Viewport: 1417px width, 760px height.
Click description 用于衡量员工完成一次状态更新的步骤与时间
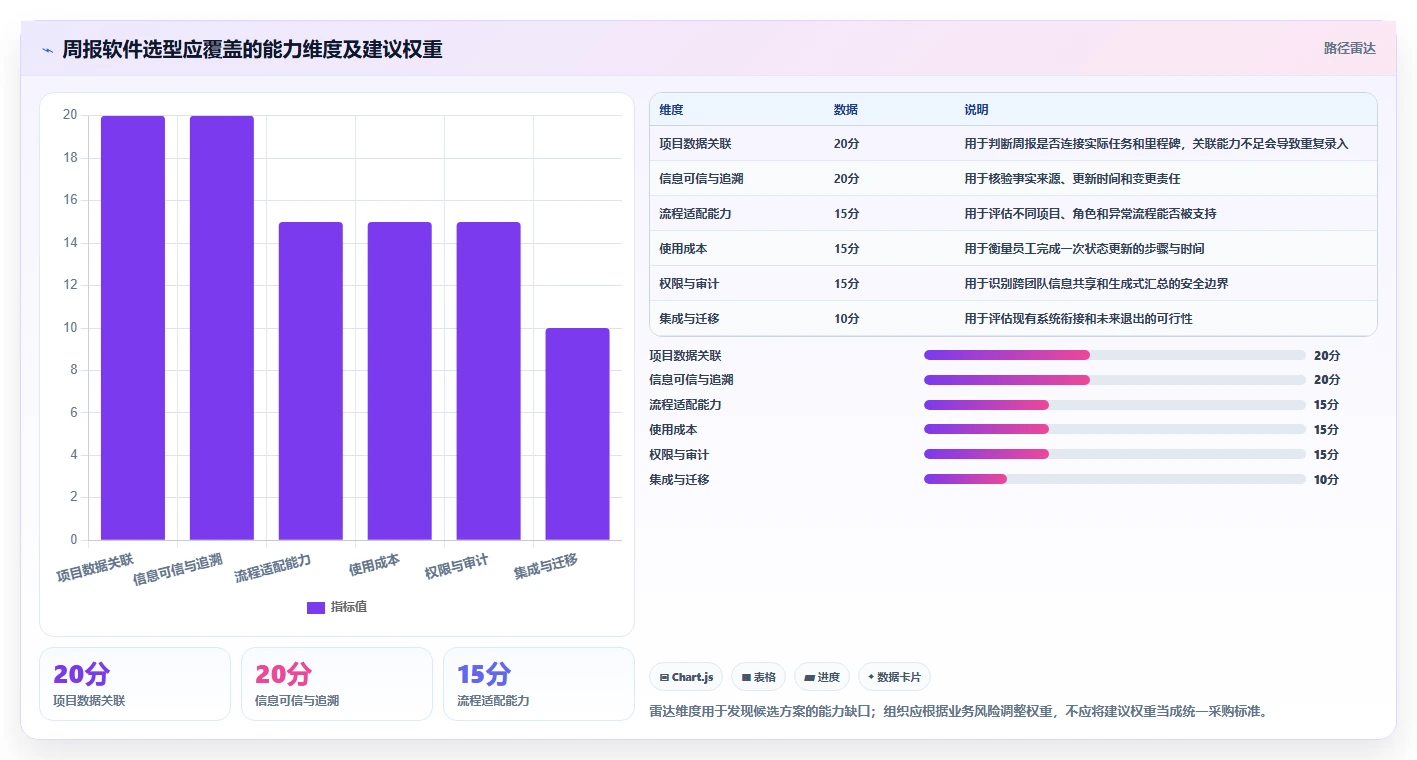tap(1084, 249)
